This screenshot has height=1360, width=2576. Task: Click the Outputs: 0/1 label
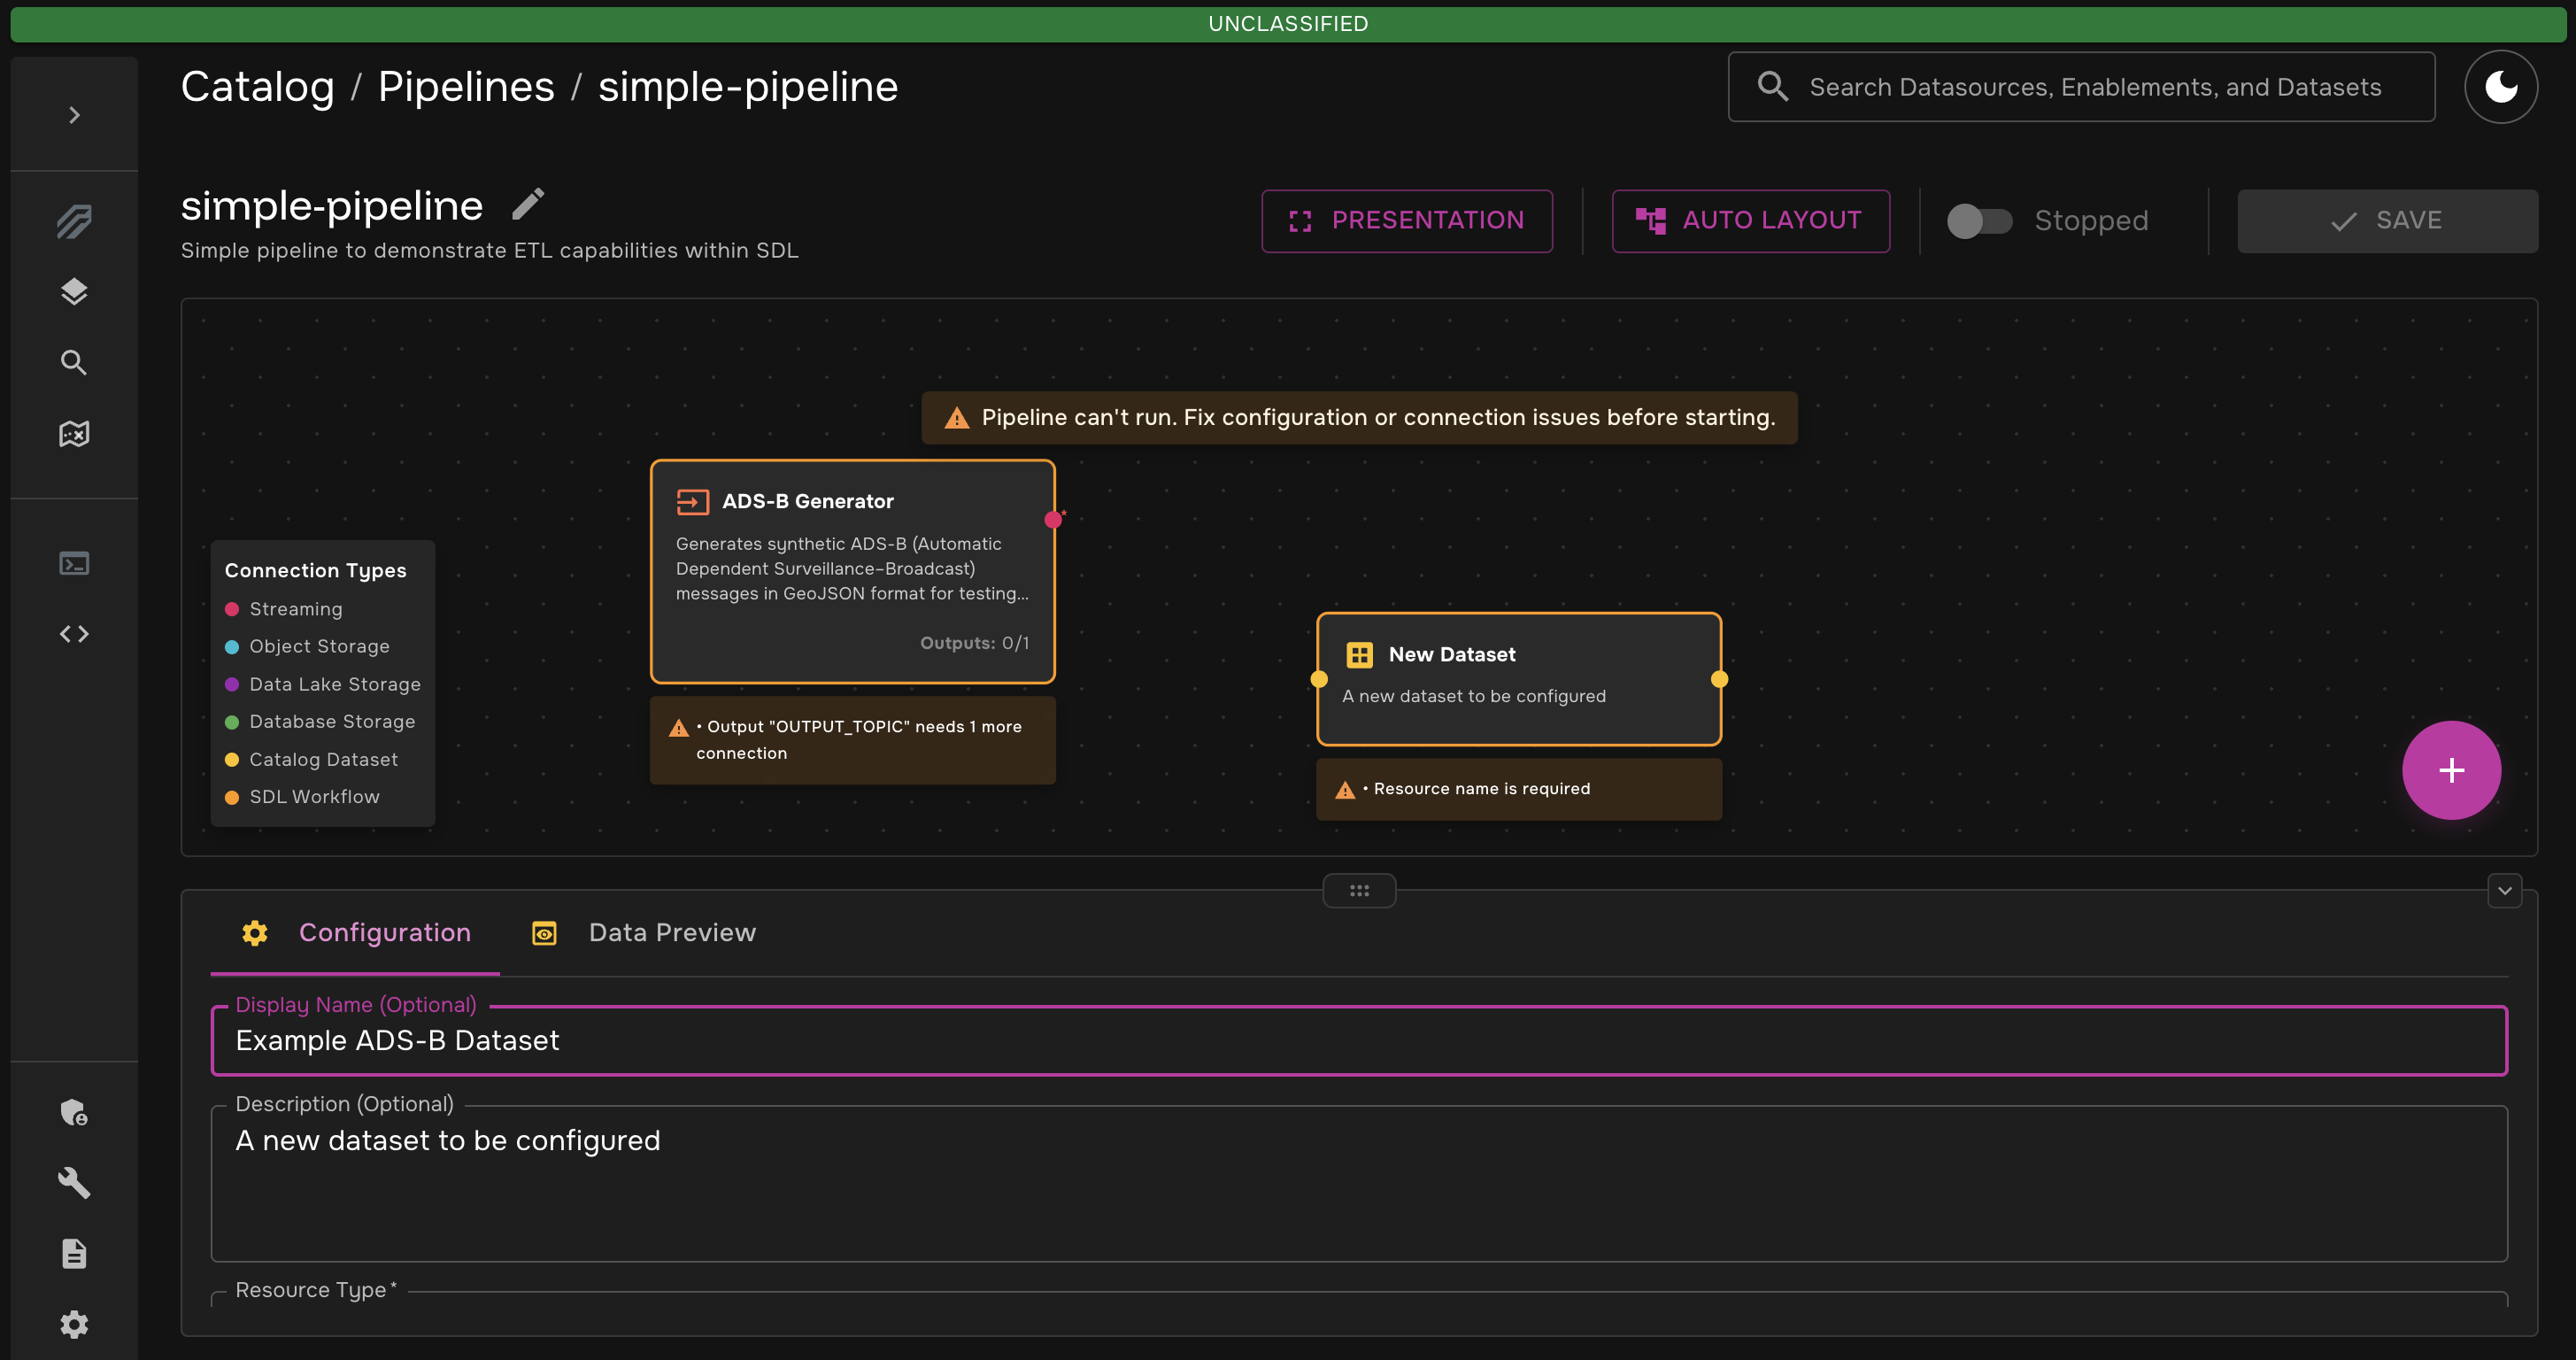[x=974, y=643]
